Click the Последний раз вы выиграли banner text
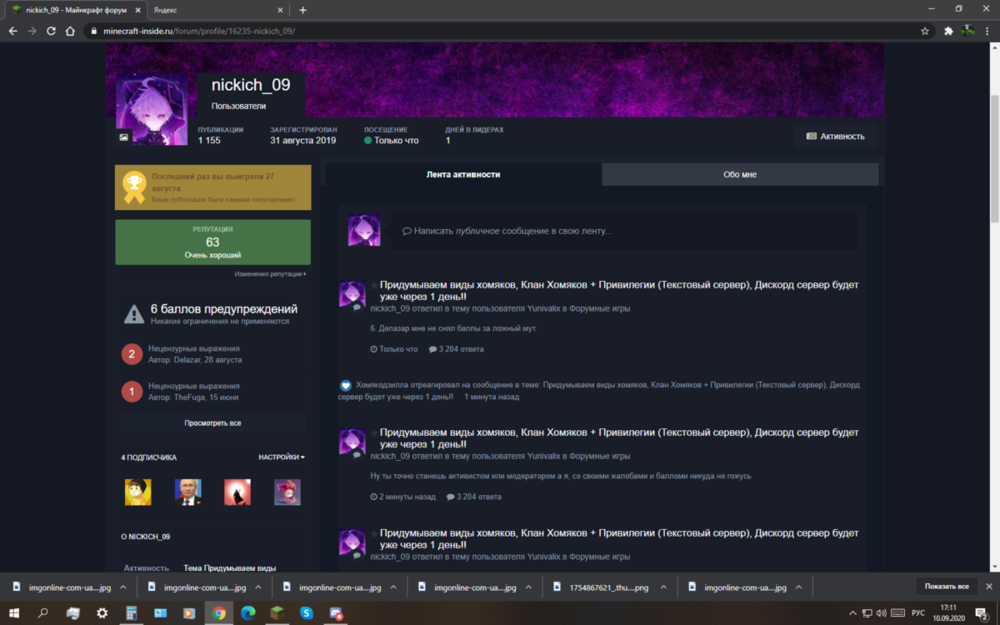 [x=213, y=182]
